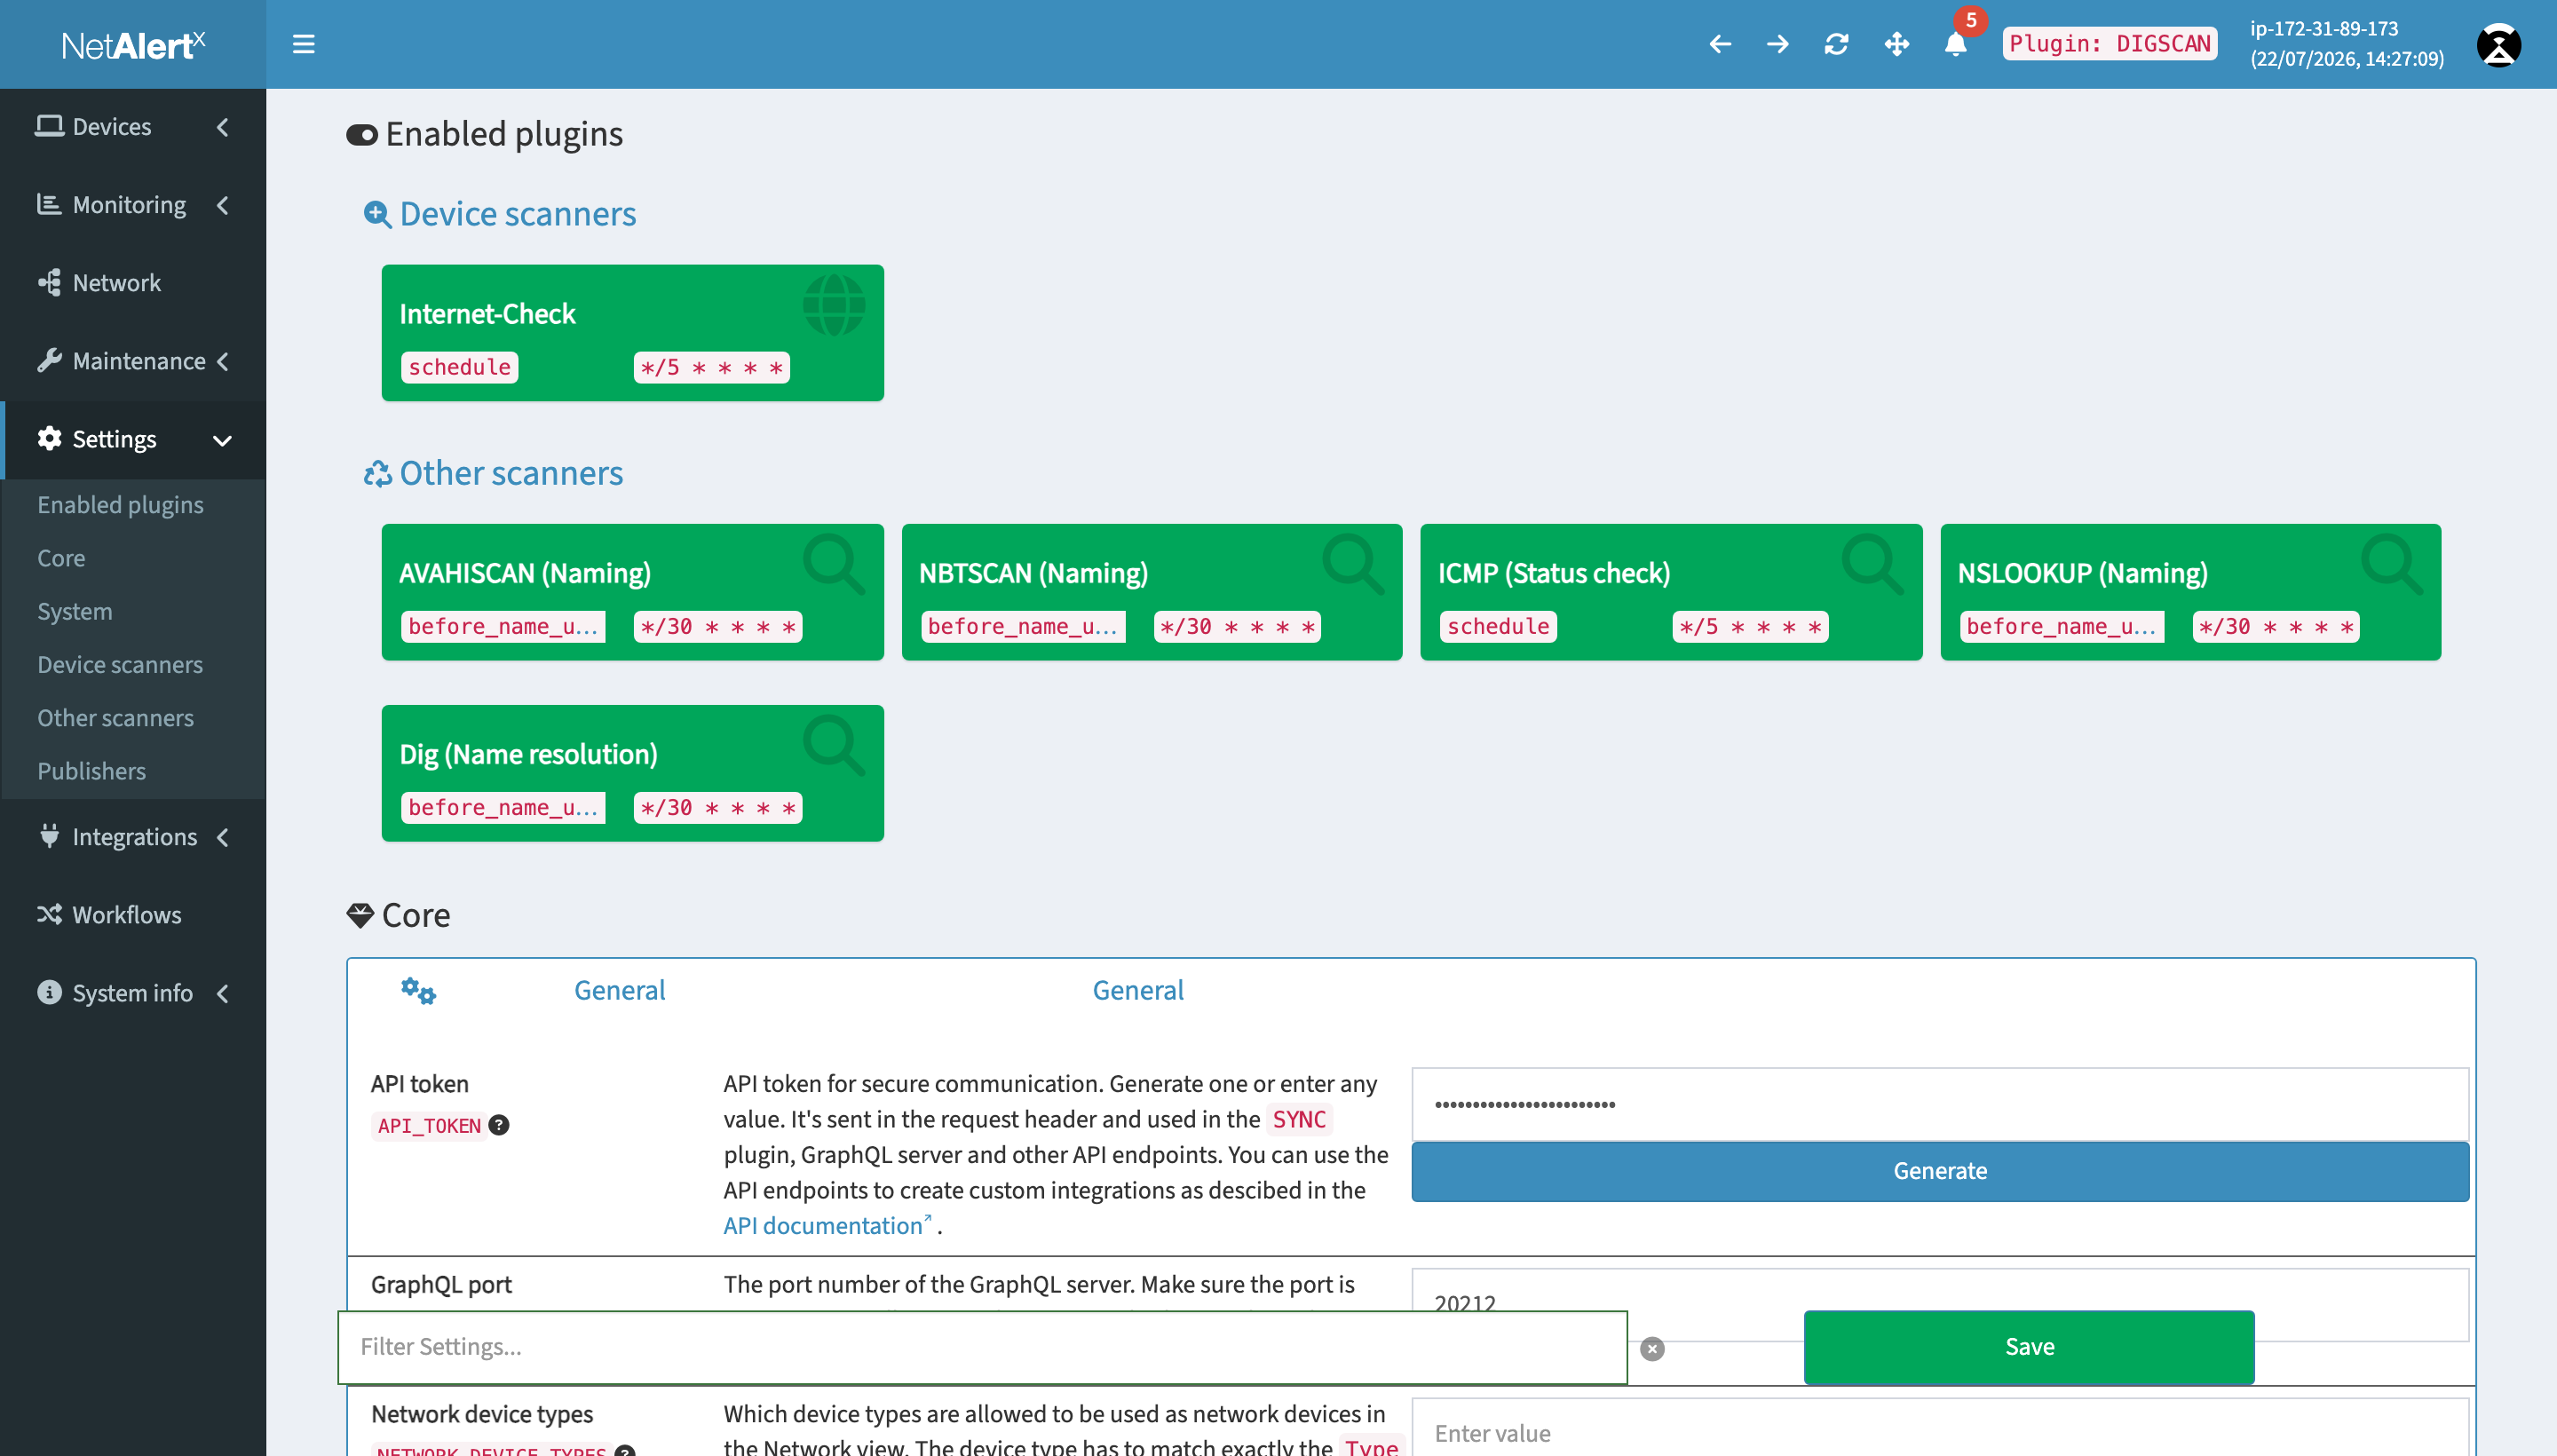Expand the Monitoring chevron
The height and width of the screenshot is (1456, 2557).
222,205
